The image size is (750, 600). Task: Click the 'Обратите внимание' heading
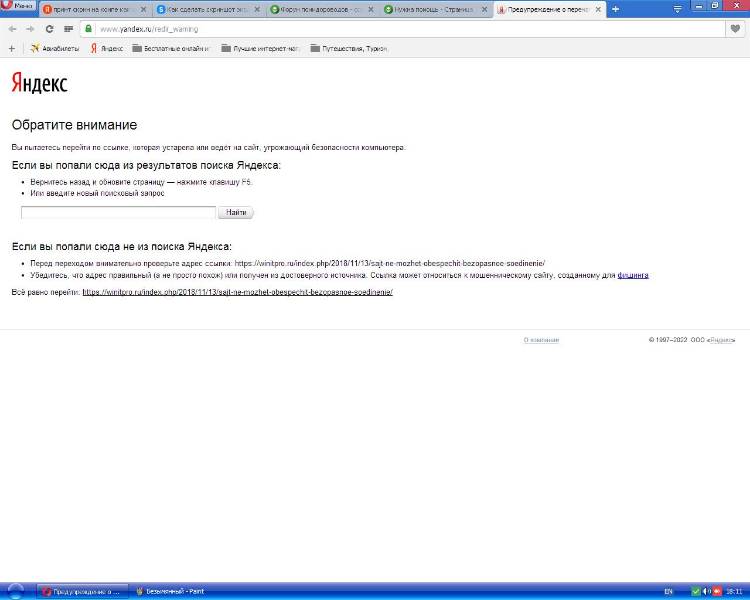tap(74, 125)
